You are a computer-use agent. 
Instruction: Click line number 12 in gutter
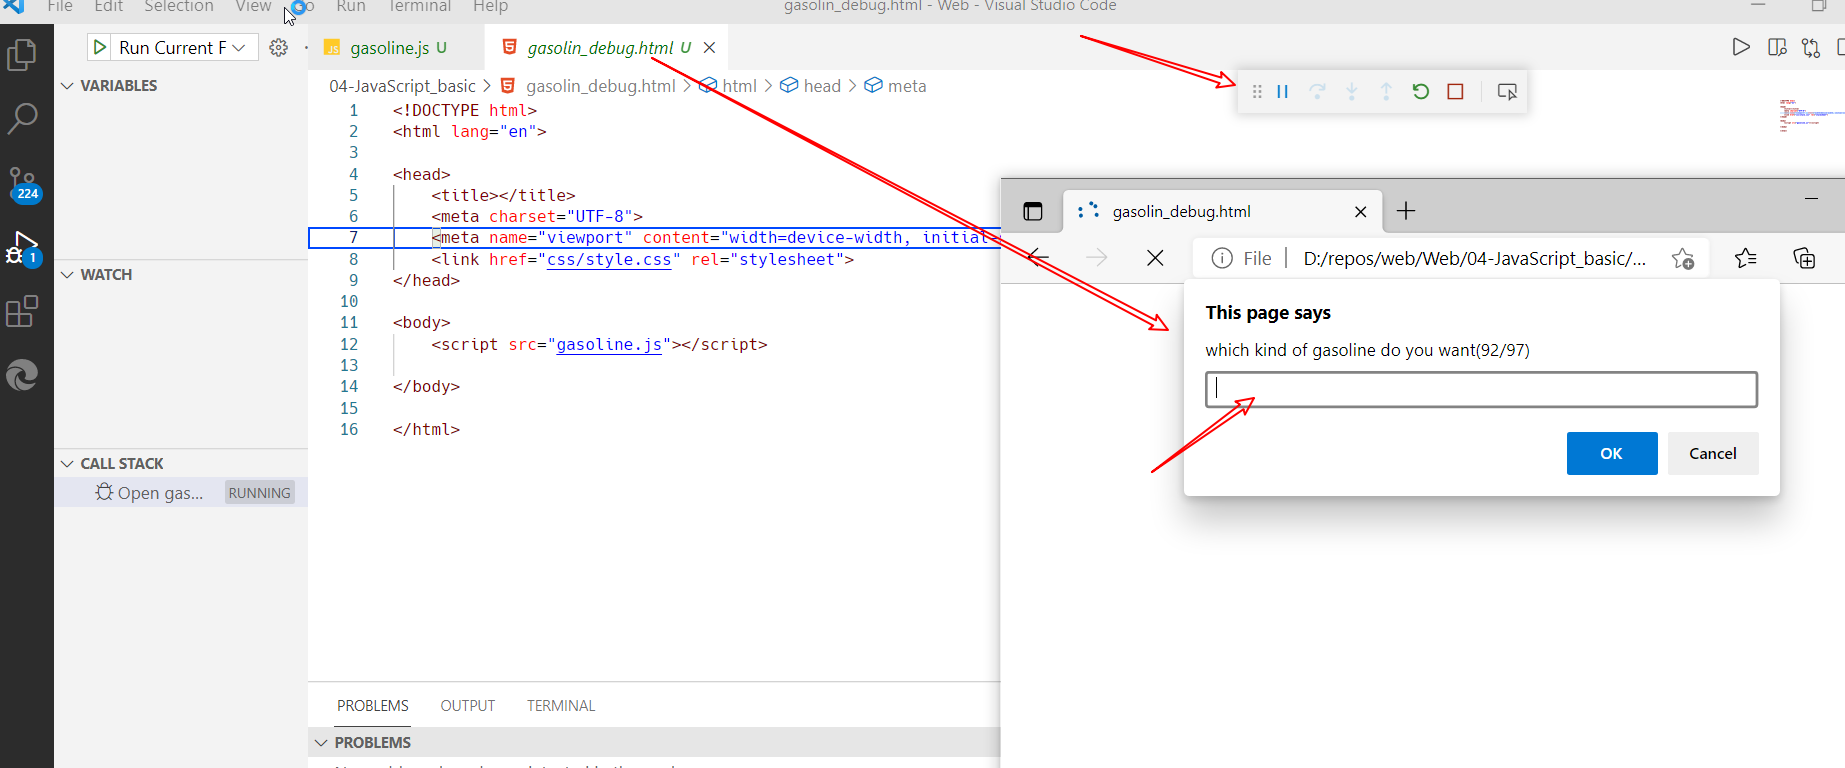click(348, 345)
